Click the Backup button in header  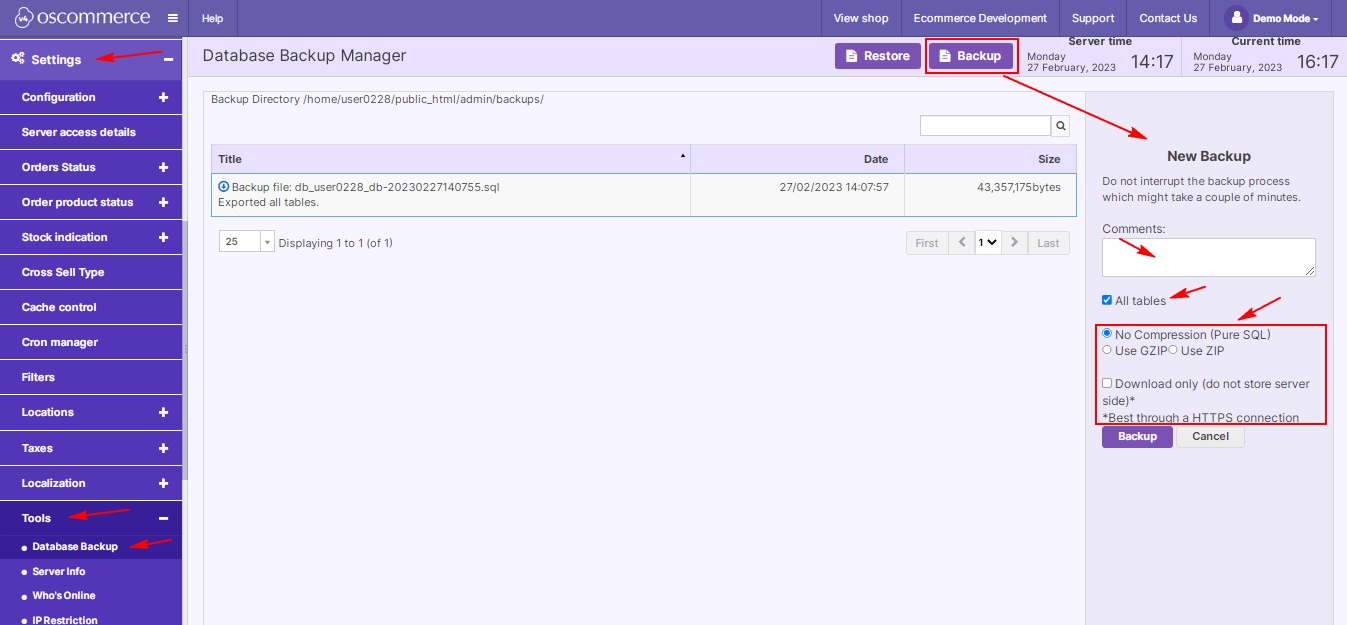970,56
